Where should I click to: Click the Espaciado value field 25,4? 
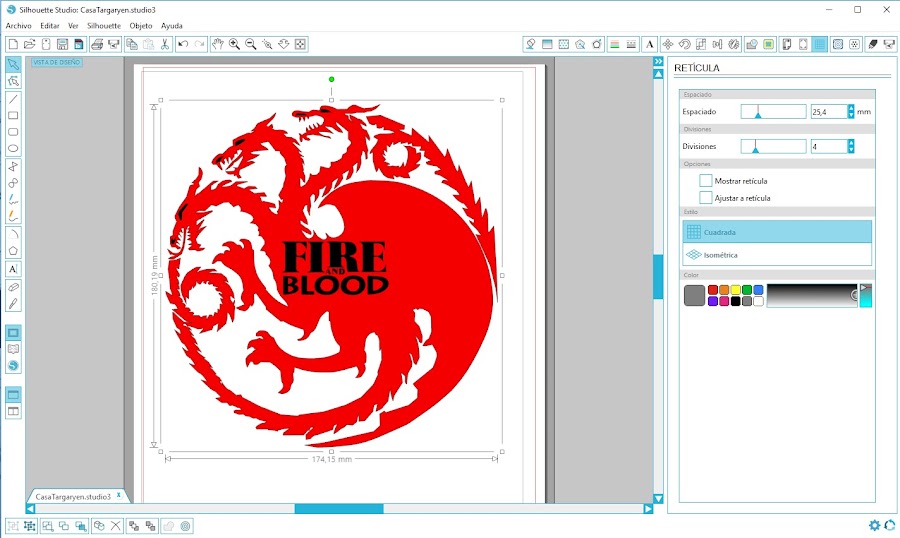click(x=829, y=112)
